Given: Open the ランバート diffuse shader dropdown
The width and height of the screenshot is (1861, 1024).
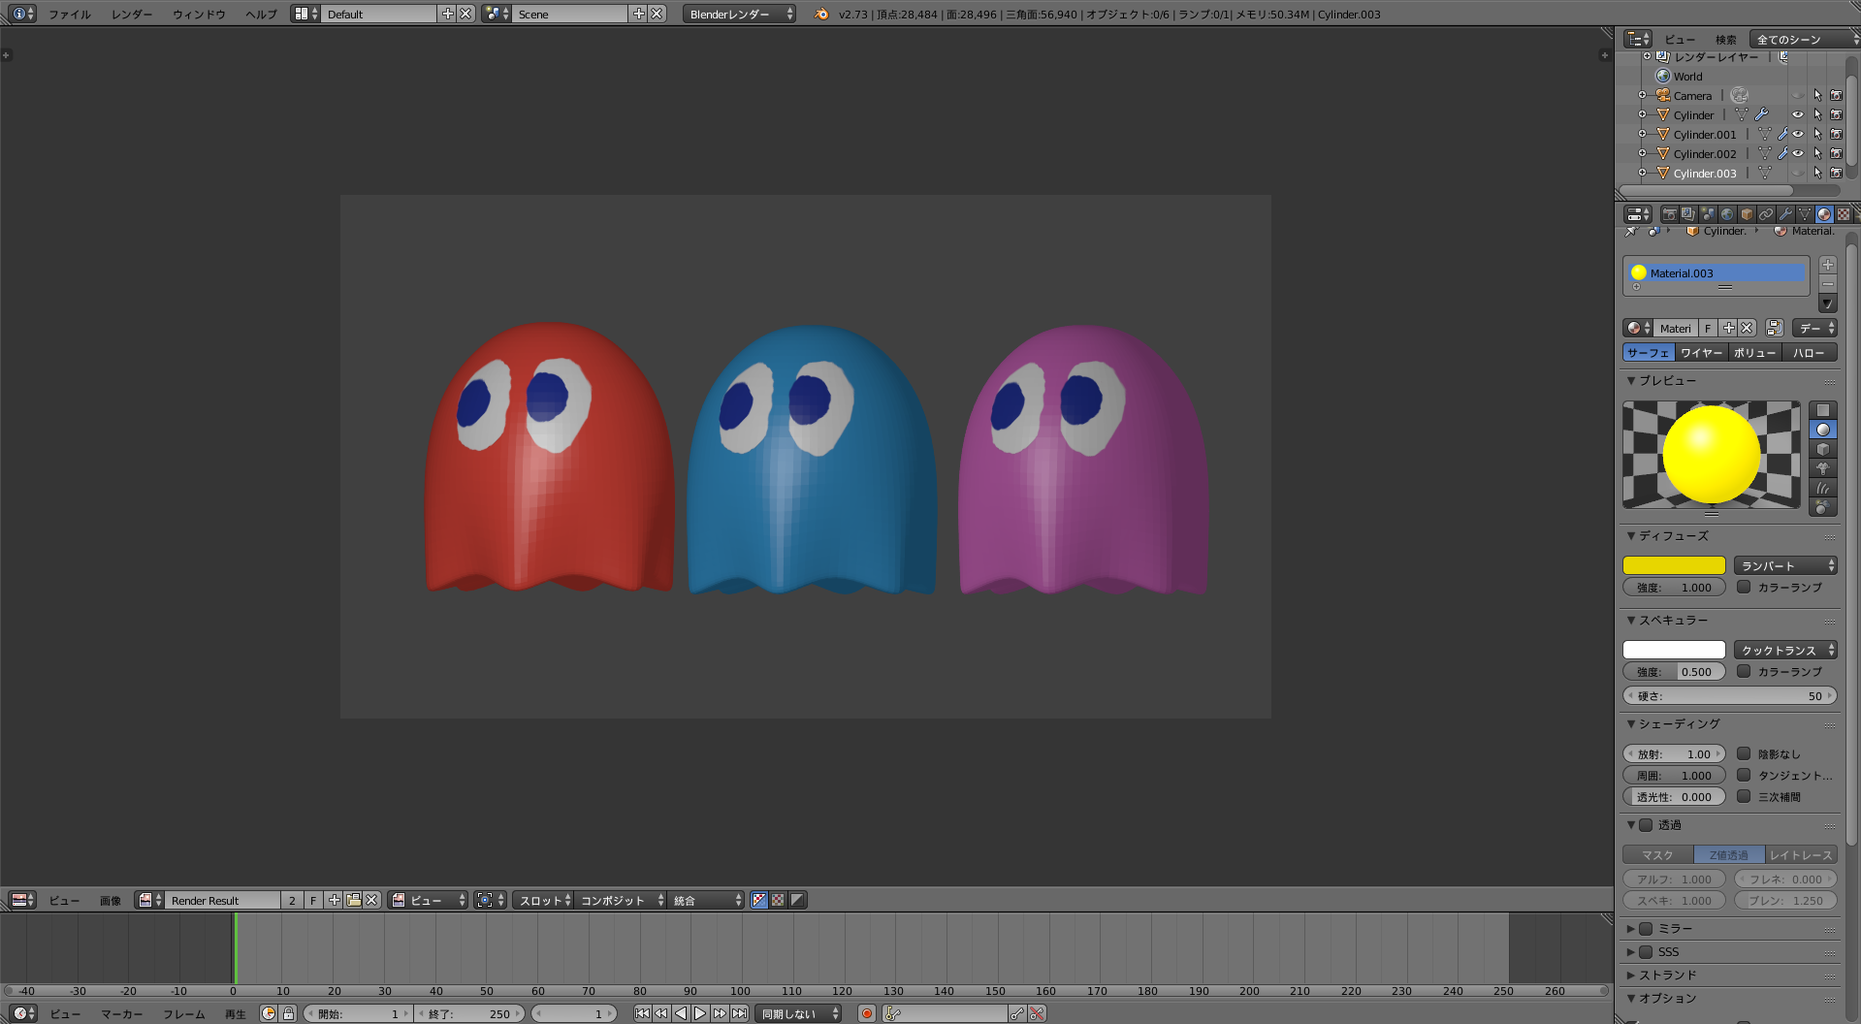Looking at the screenshot, I should (x=1786, y=566).
